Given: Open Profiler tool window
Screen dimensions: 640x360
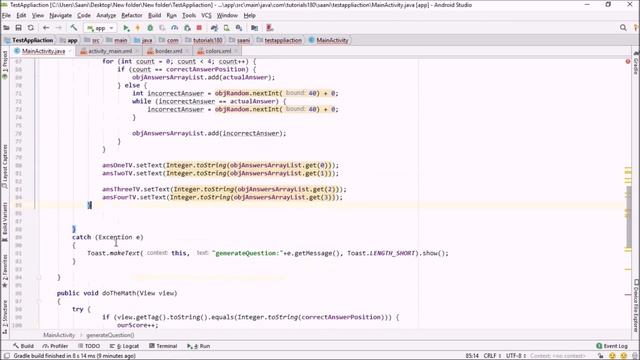Looking at the screenshot, I should coord(55,346).
